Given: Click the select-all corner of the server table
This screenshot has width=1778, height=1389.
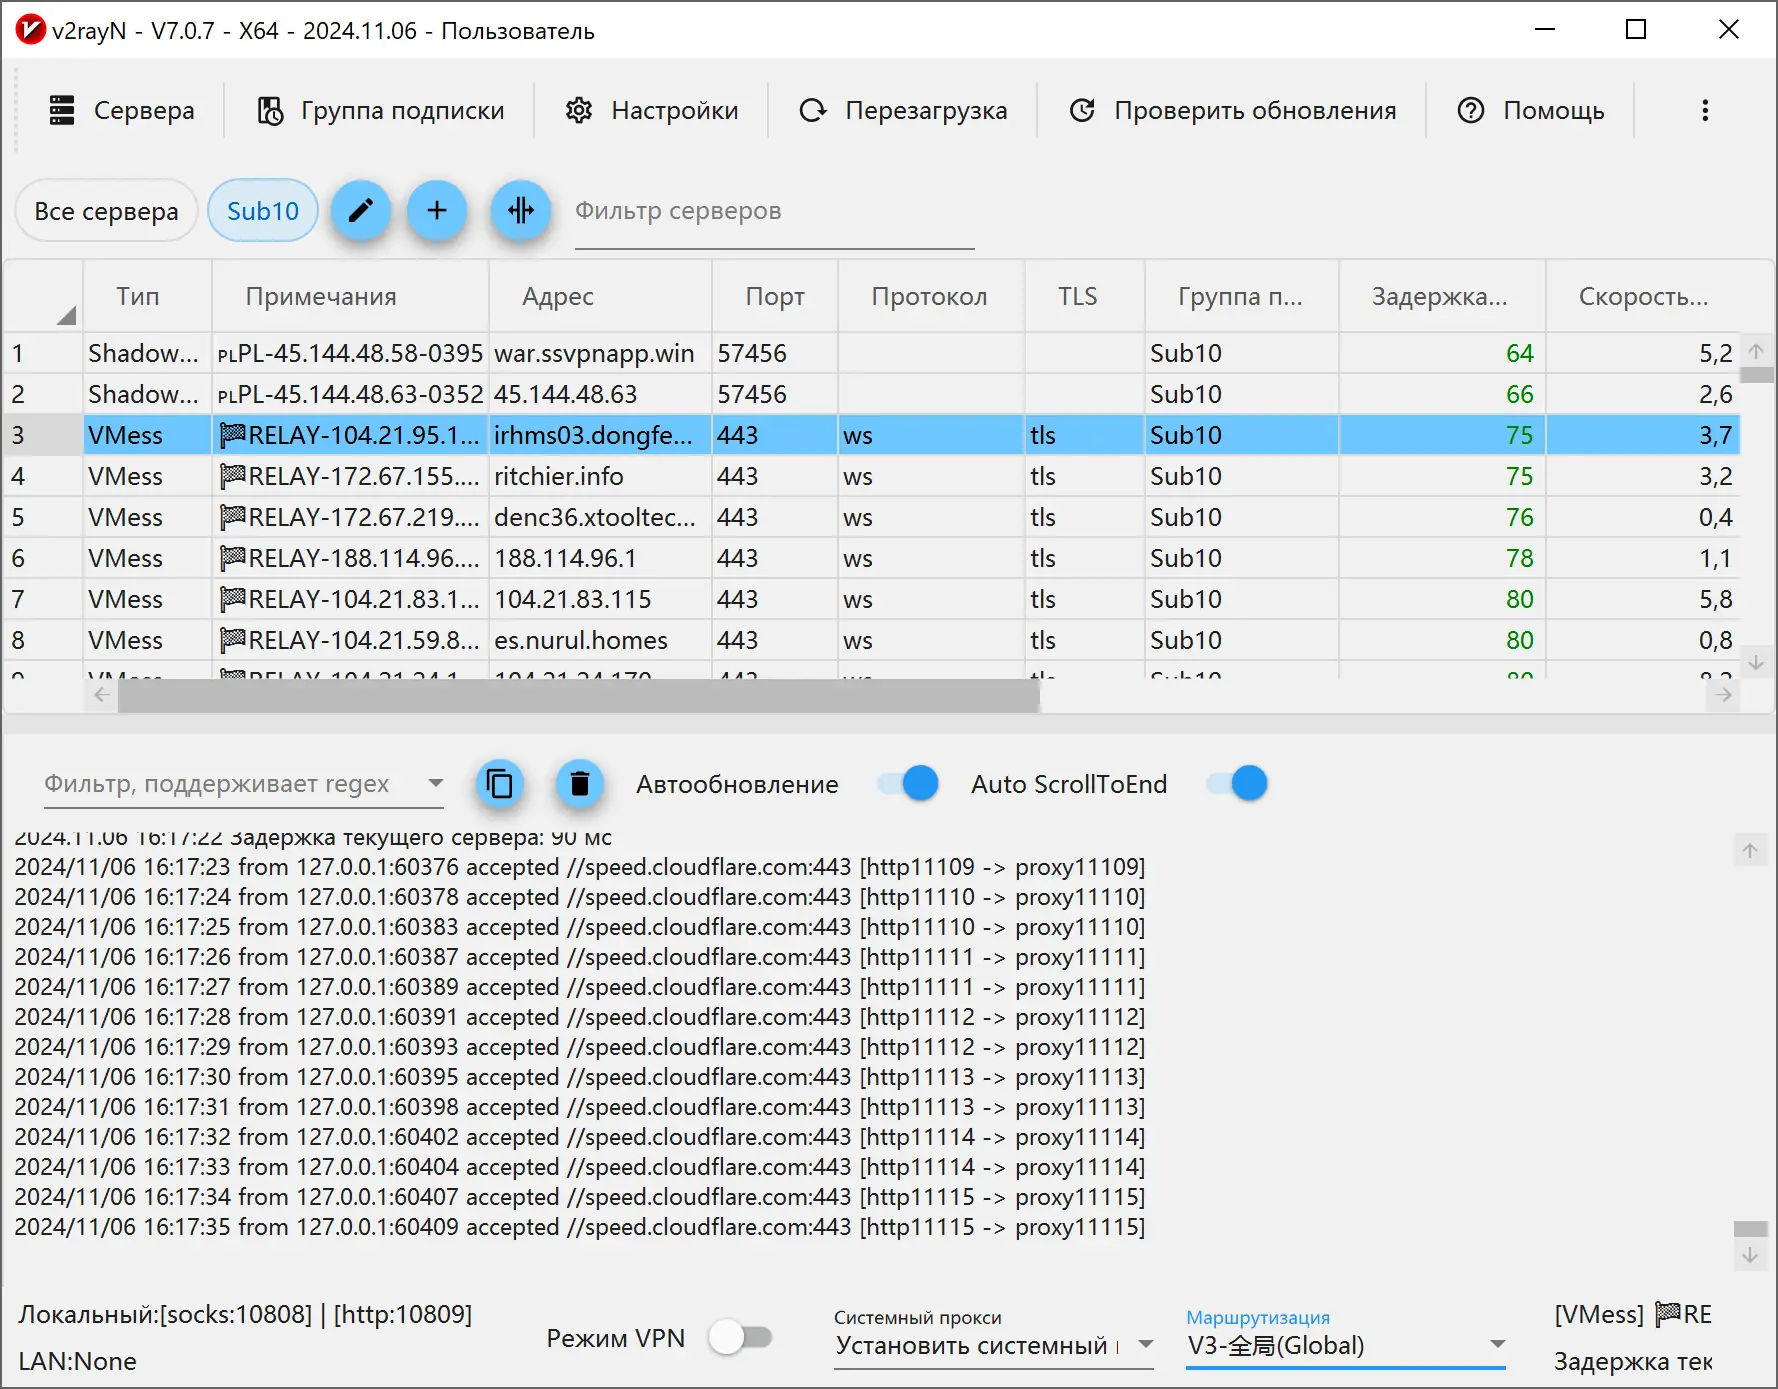Looking at the screenshot, I should [x=44, y=296].
